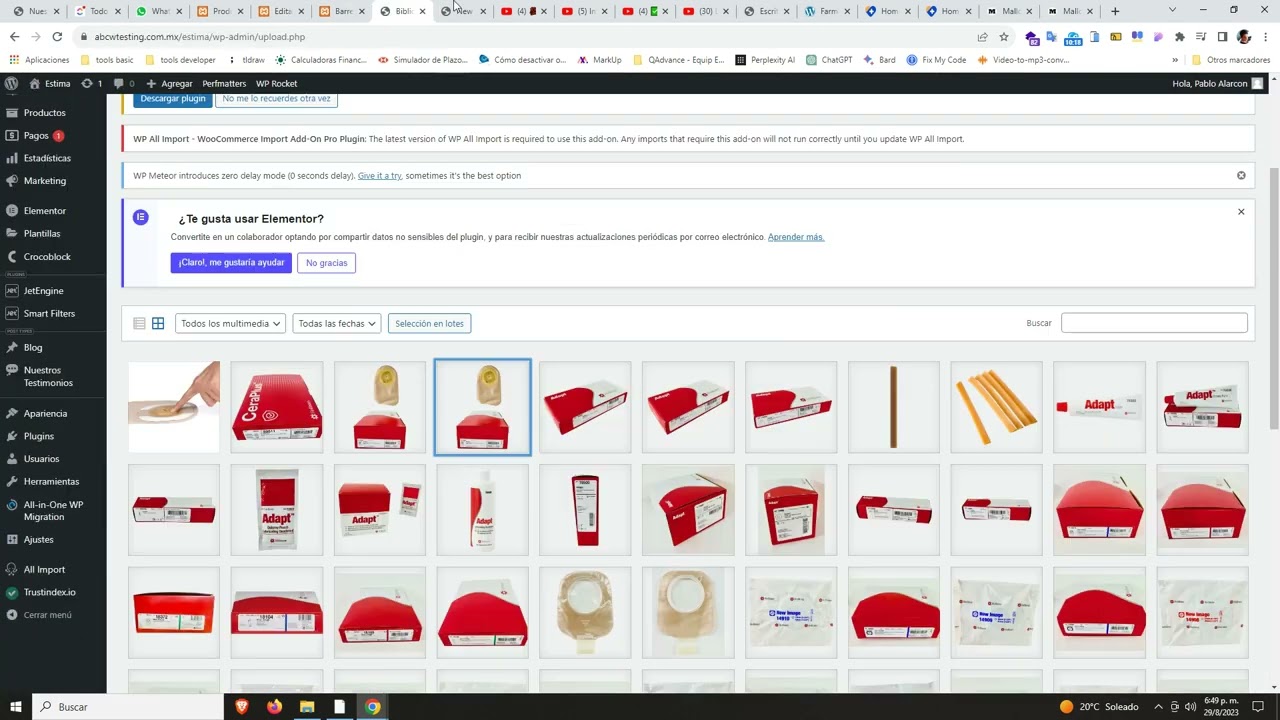Open the Windows Start menu
1280x720 pixels.
[16, 707]
